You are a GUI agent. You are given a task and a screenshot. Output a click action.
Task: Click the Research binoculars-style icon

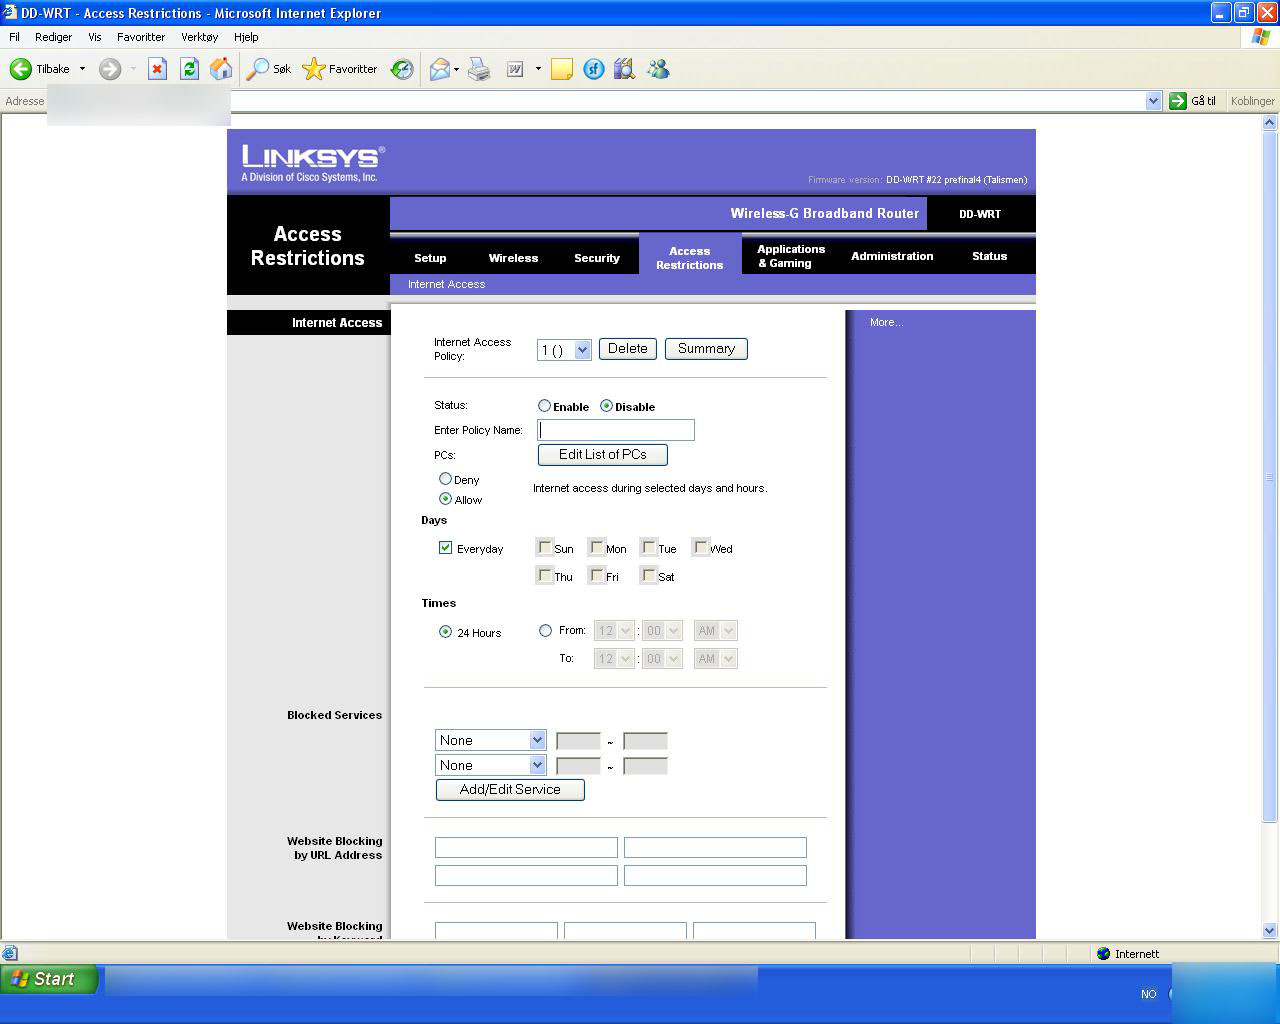(x=625, y=69)
